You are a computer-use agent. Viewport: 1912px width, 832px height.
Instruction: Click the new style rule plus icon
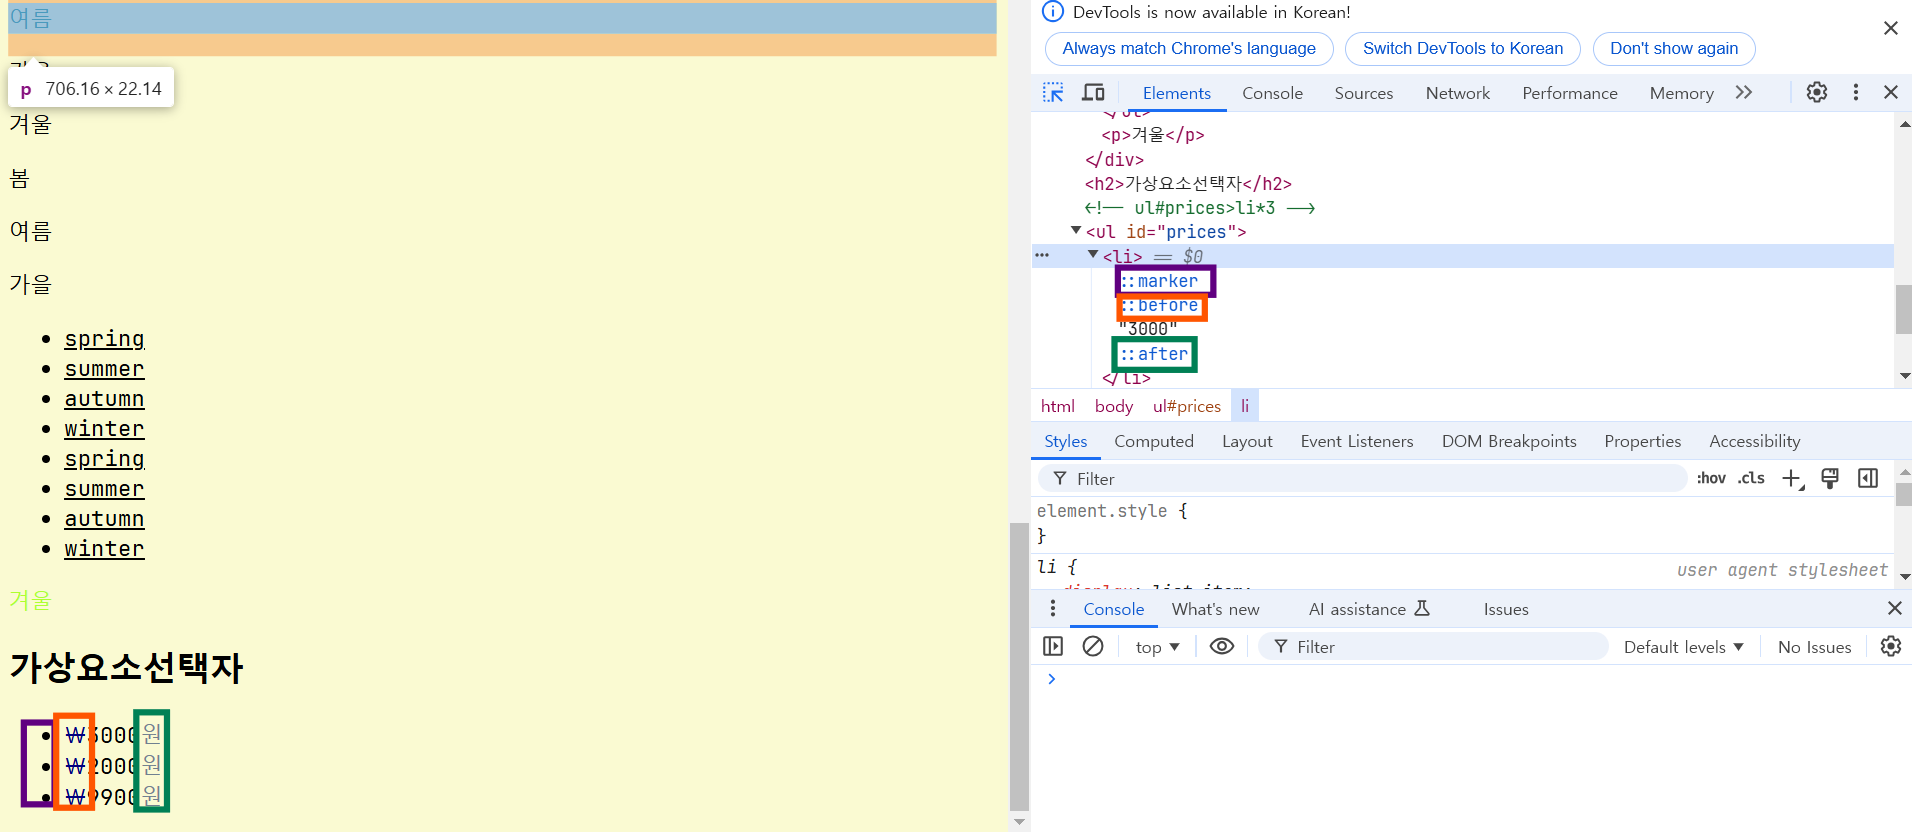point(1792,479)
